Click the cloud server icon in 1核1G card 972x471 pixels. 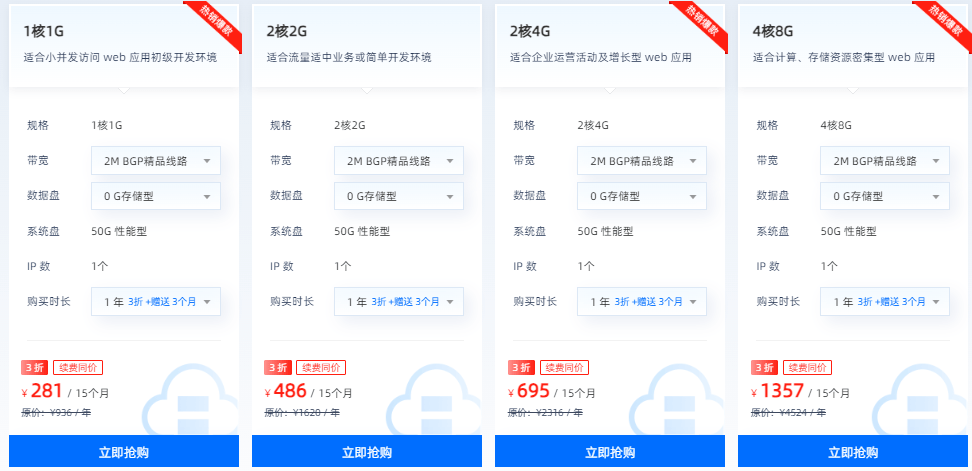[x=190, y=400]
